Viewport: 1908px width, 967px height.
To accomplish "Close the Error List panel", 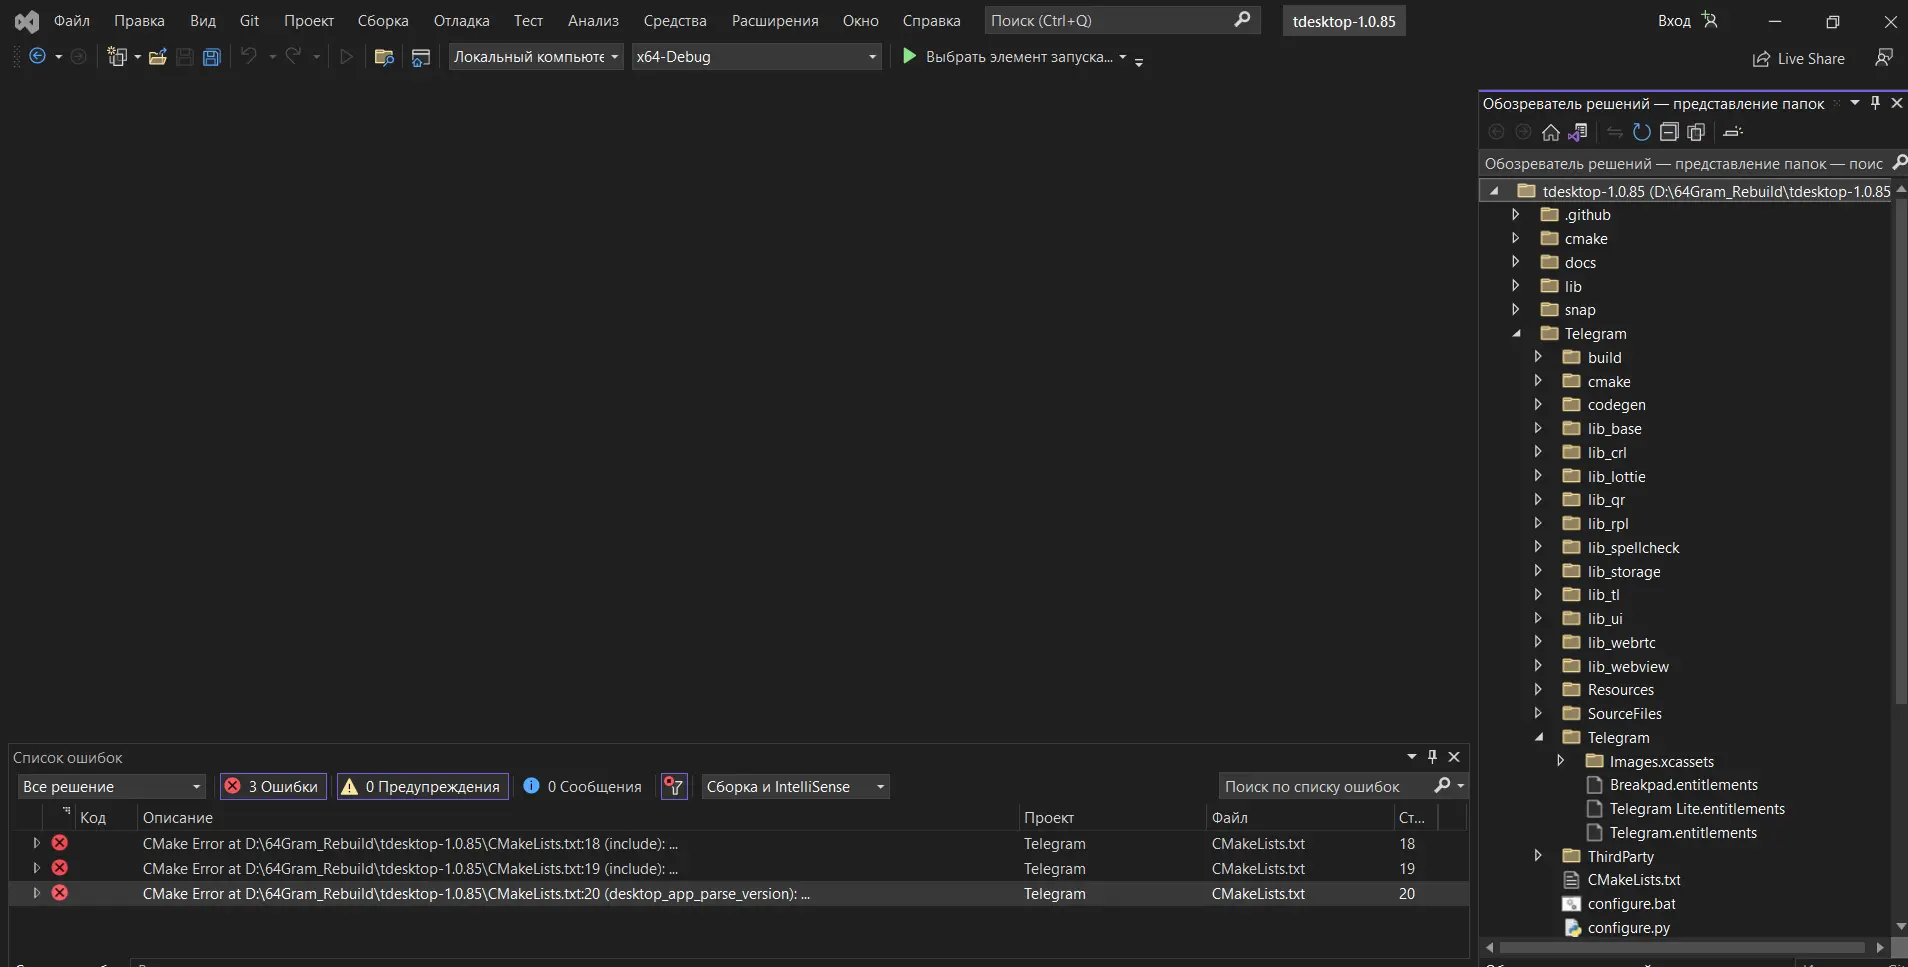I will tap(1455, 757).
